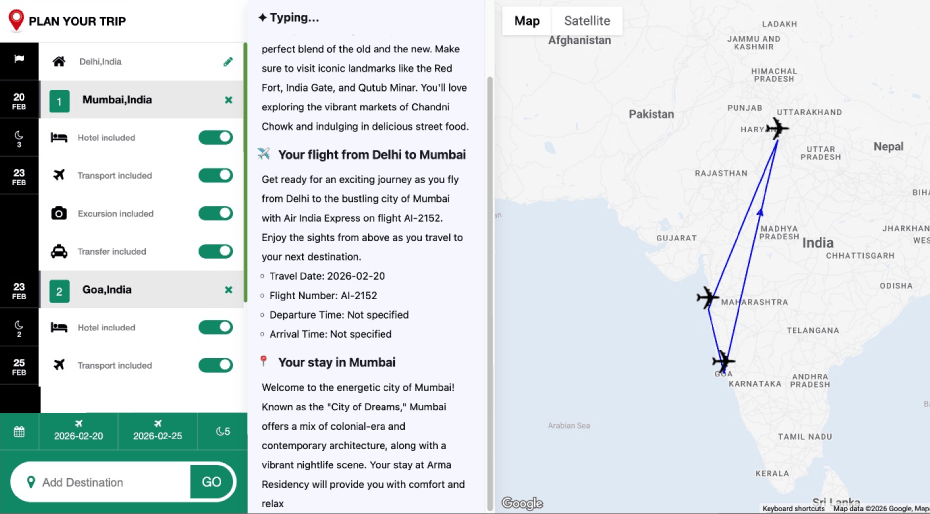Click the calendar icon in the bottom bar
Image resolution: width=930 pixels, height=514 pixels.
[19, 432]
